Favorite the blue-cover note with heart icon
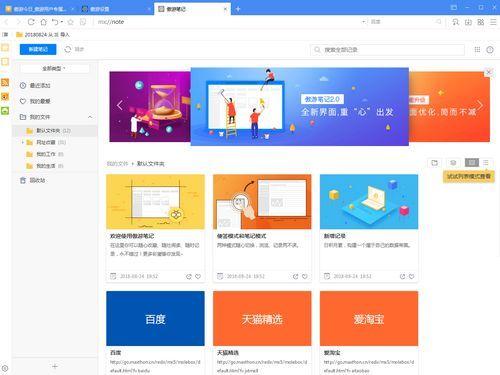Viewport: 500px width, 375px height. coord(412,276)
